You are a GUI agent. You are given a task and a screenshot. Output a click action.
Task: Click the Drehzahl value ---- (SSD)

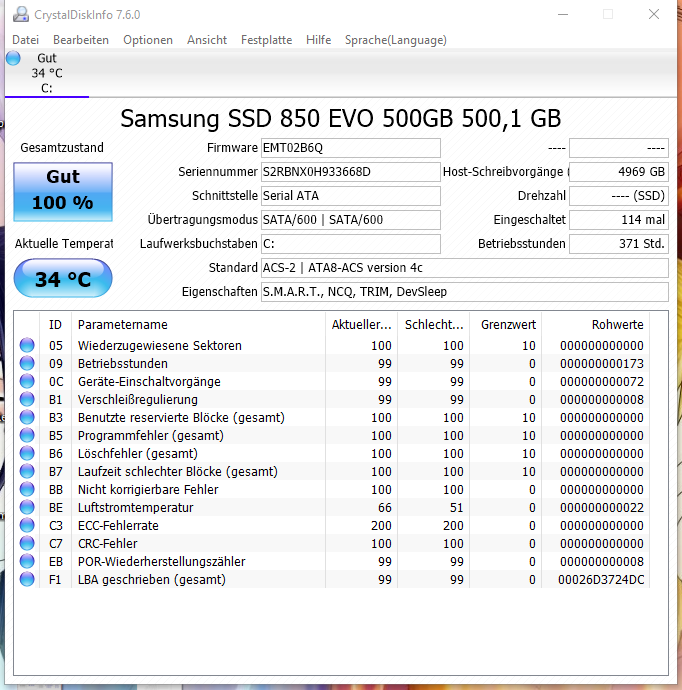[x=619, y=196]
